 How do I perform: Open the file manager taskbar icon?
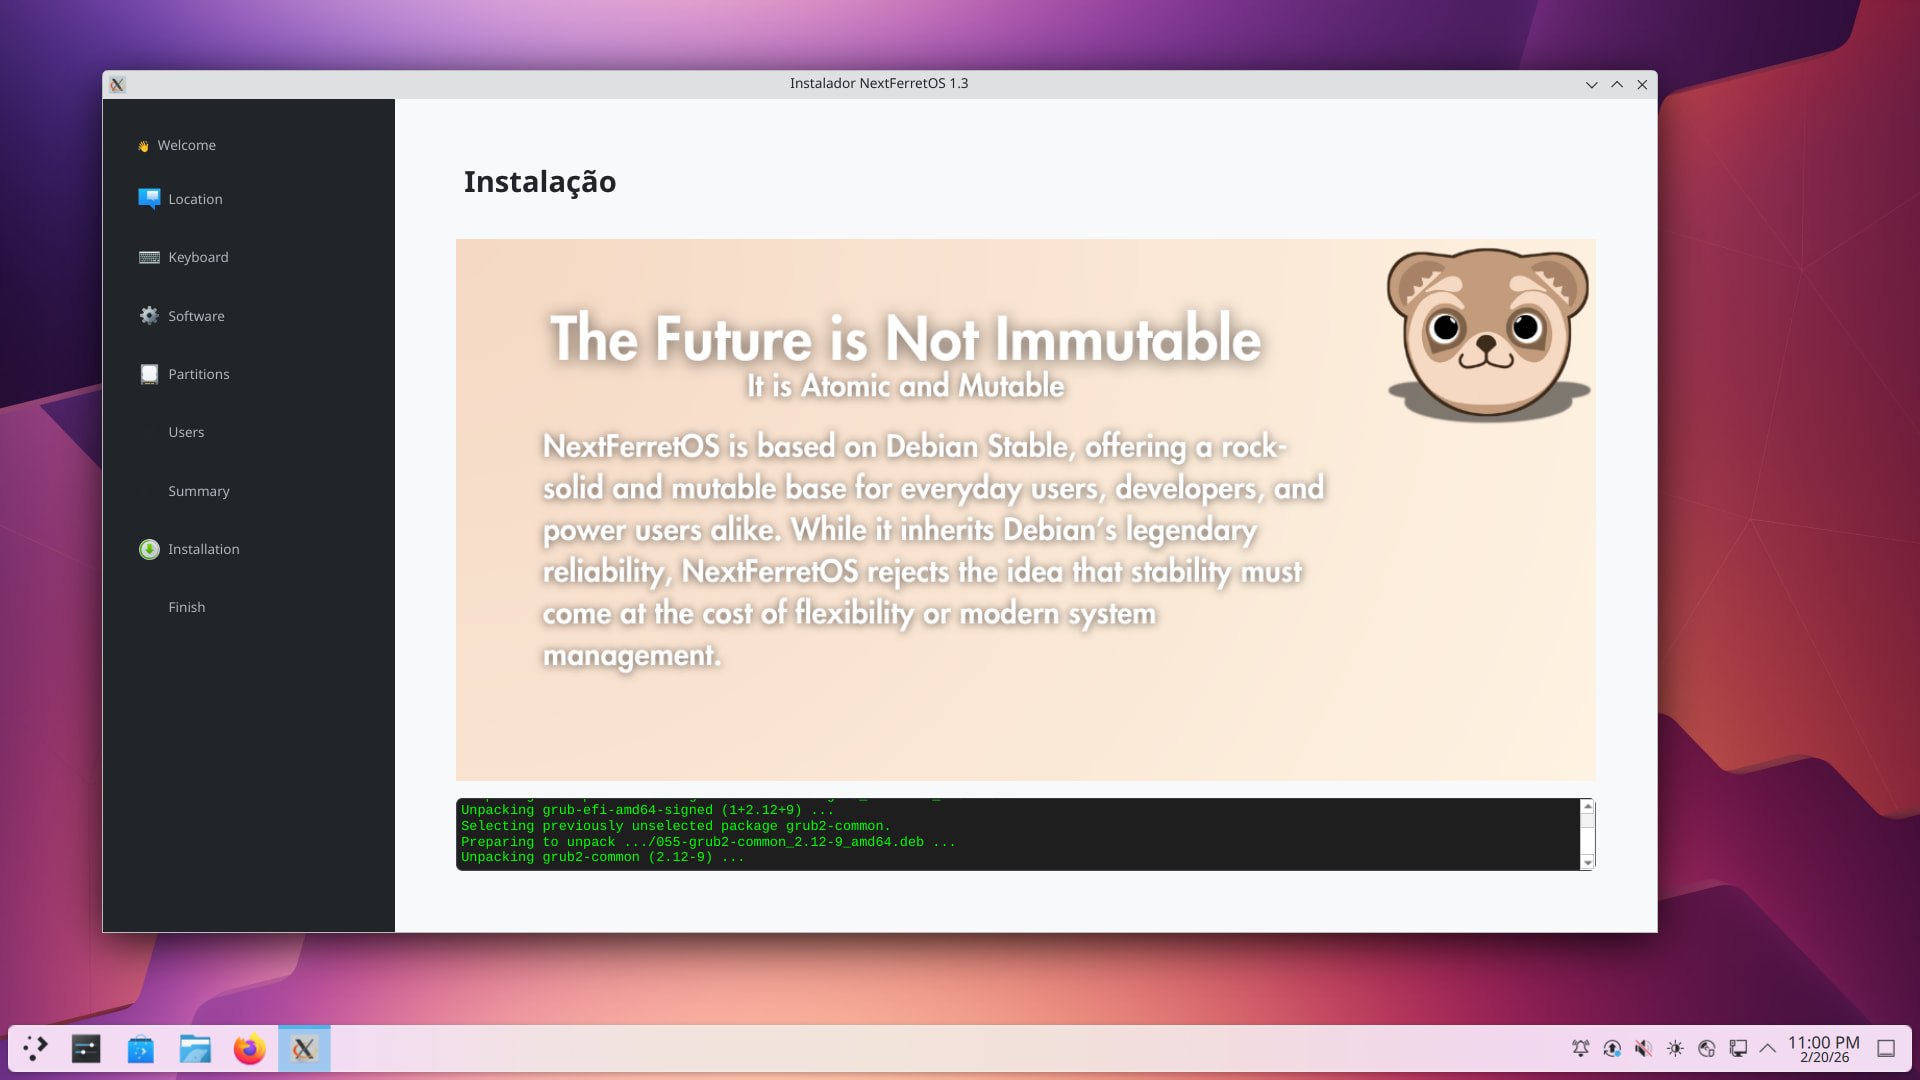point(195,1049)
